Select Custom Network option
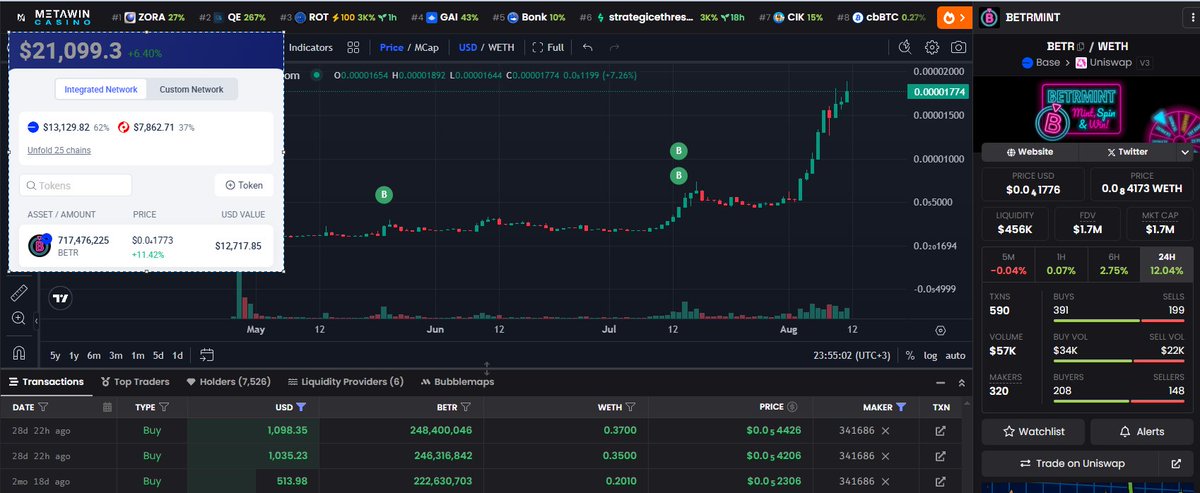This screenshot has width=1200, height=493. [192, 89]
